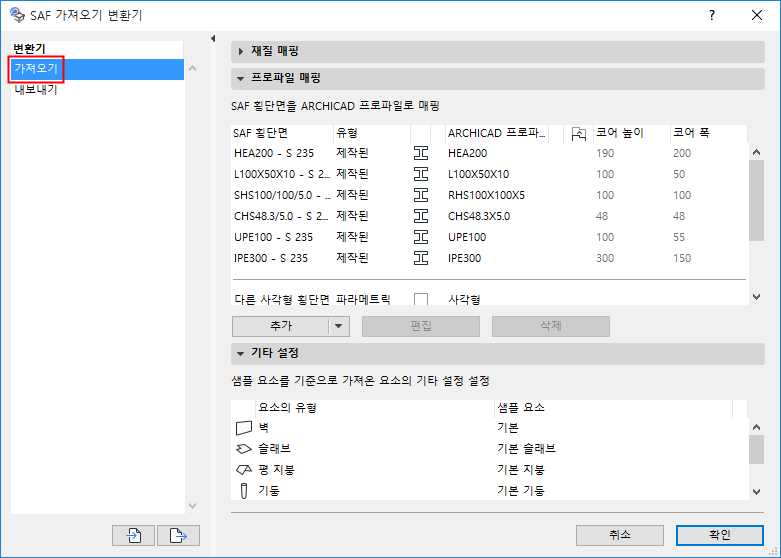Click the profile icon in SHS100/100/5.0 row

point(421,195)
